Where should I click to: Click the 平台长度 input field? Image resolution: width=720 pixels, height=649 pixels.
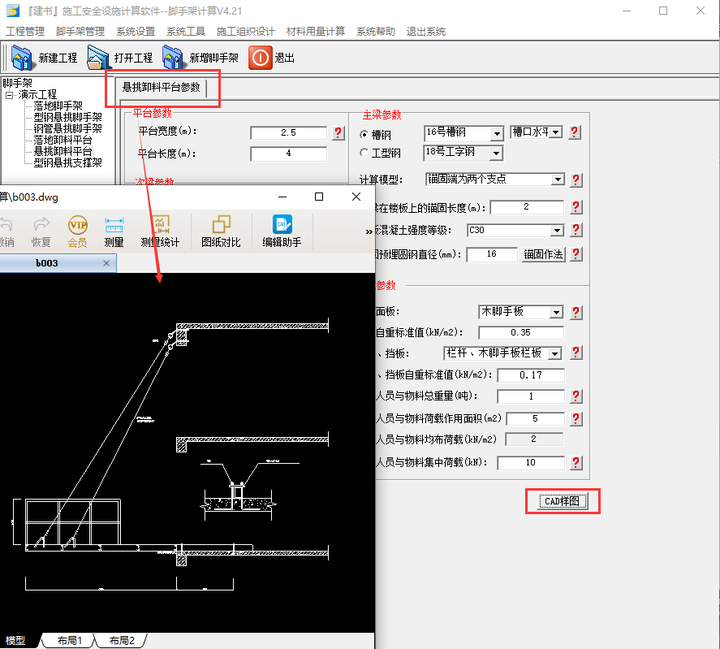[288, 153]
